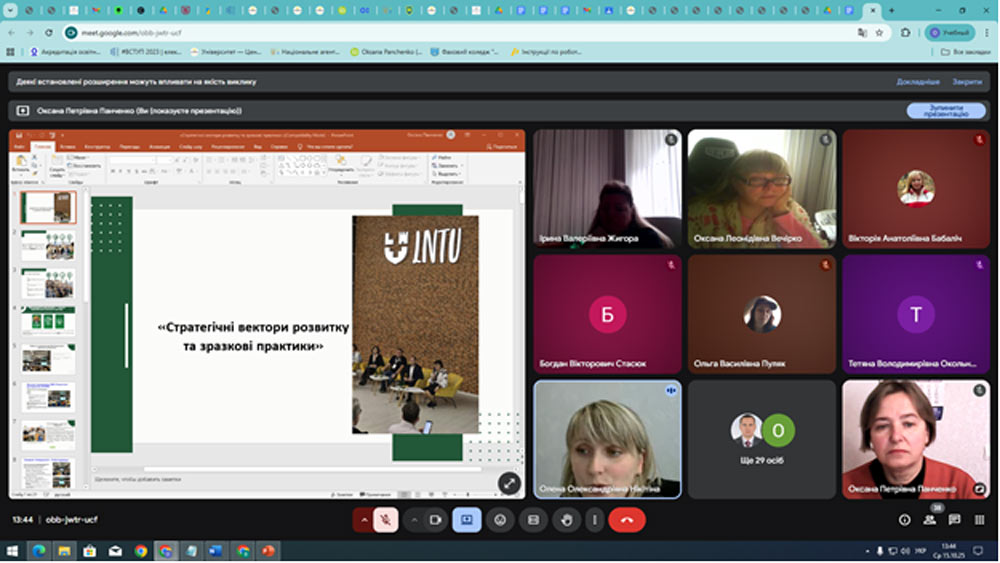Click the active present screen icon
Image resolution: width=1000 pixels, height=563 pixels.
pyautogui.click(x=466, y=520)
